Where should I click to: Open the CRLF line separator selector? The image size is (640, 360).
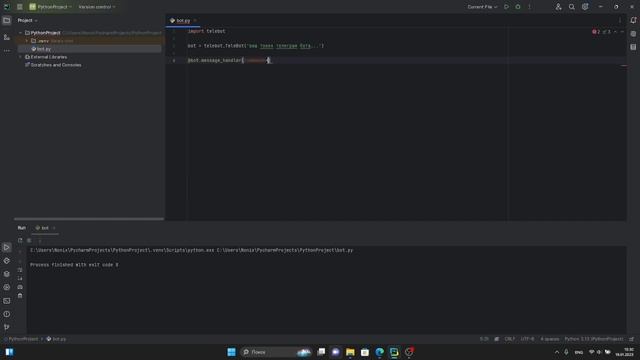509,339
